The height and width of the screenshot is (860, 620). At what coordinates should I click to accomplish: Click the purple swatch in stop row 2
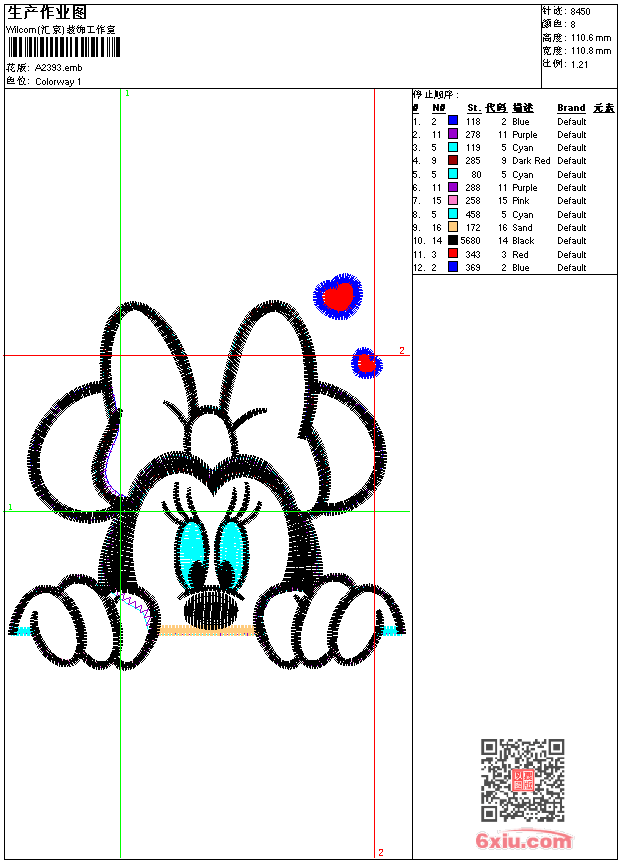[453, 134]
